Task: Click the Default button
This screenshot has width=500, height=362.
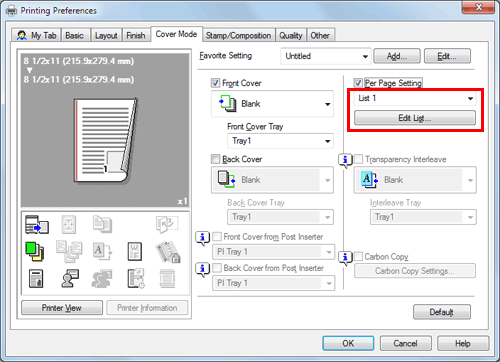Action: (442, 312)
